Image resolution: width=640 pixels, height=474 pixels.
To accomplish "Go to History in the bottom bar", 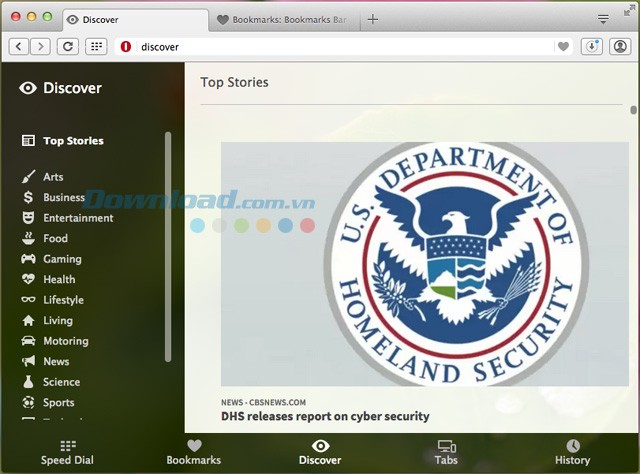I will [572, 452].
